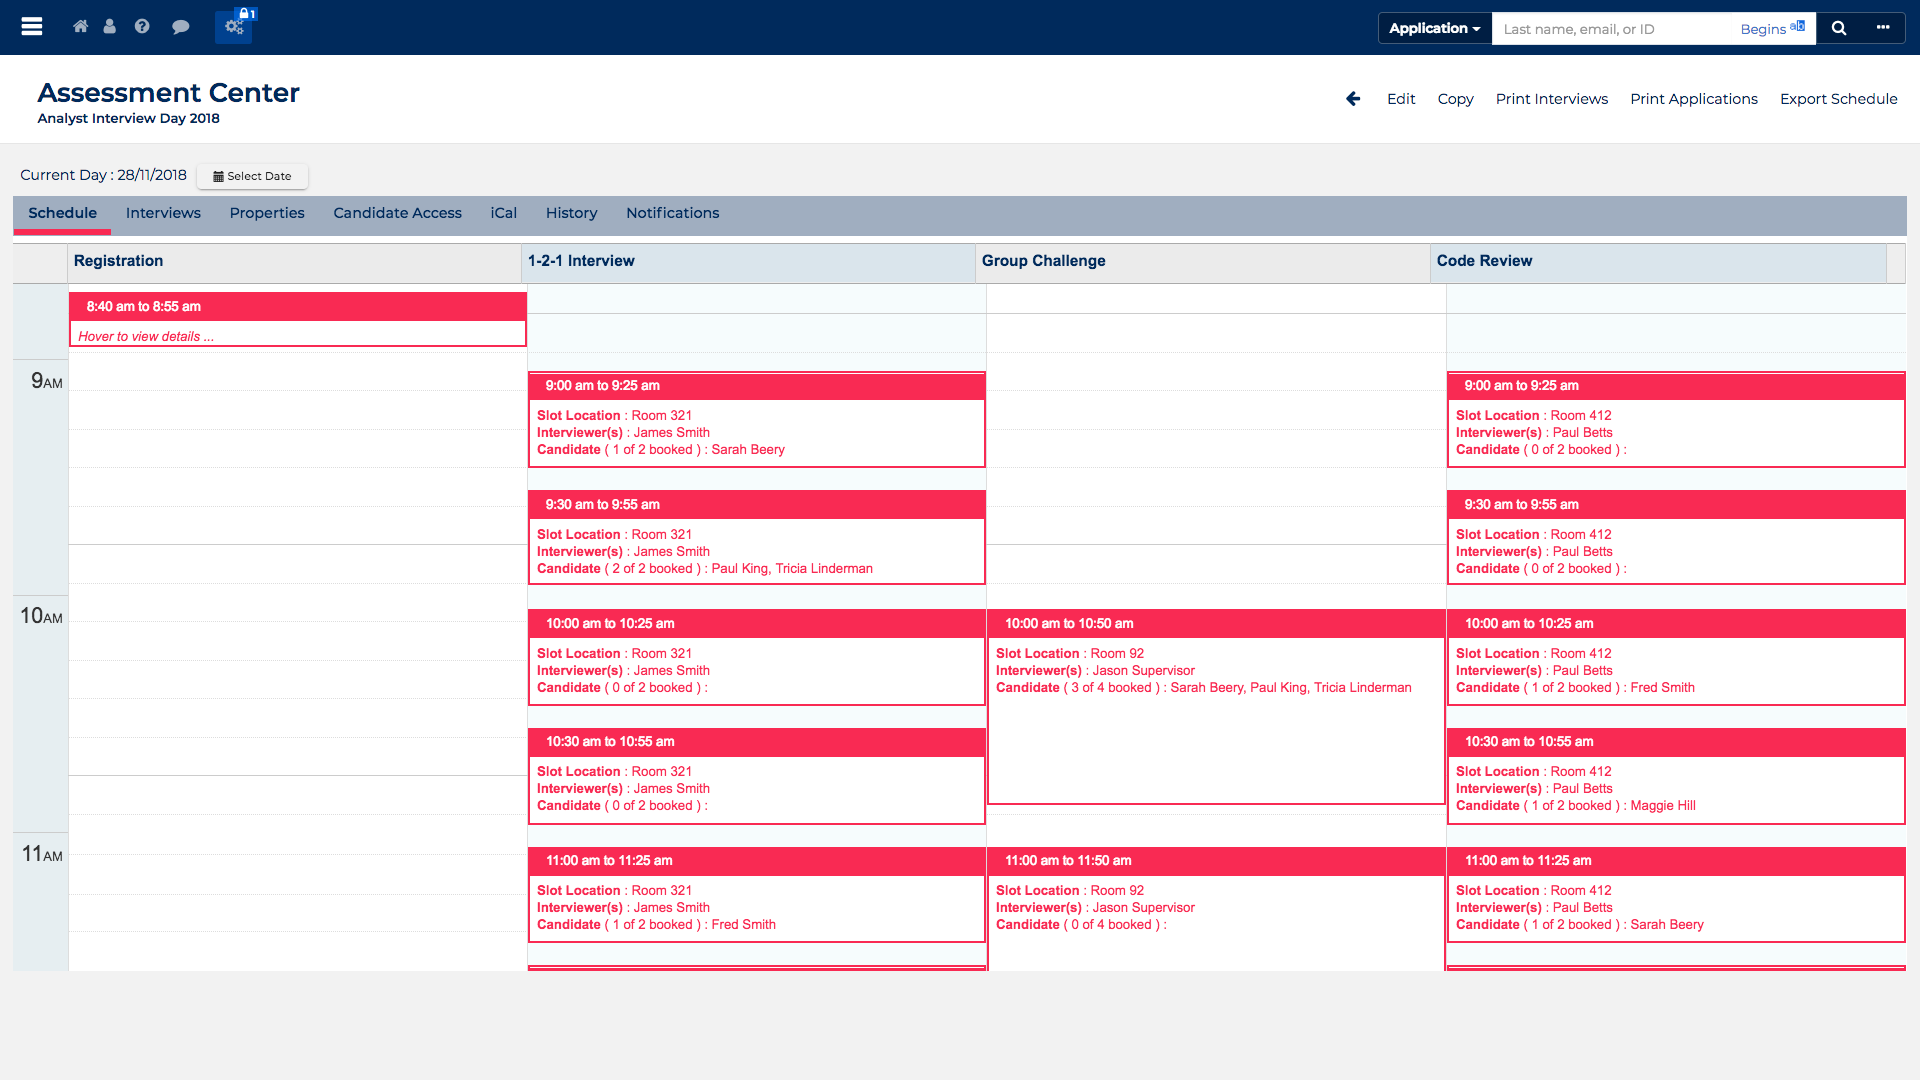This screenshot has height=1080, width=1920.
Task: Switch to the Interviews tab
Action: (163, 213)
